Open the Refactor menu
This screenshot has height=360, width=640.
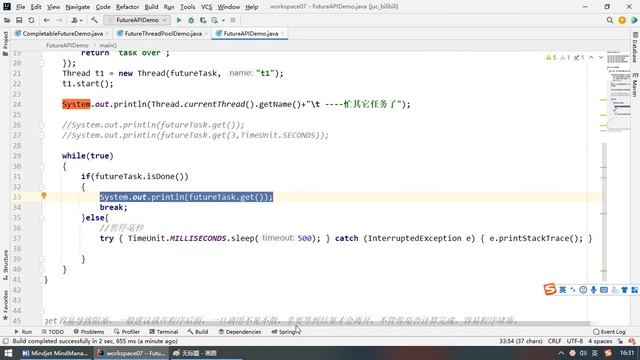(127, 7)
